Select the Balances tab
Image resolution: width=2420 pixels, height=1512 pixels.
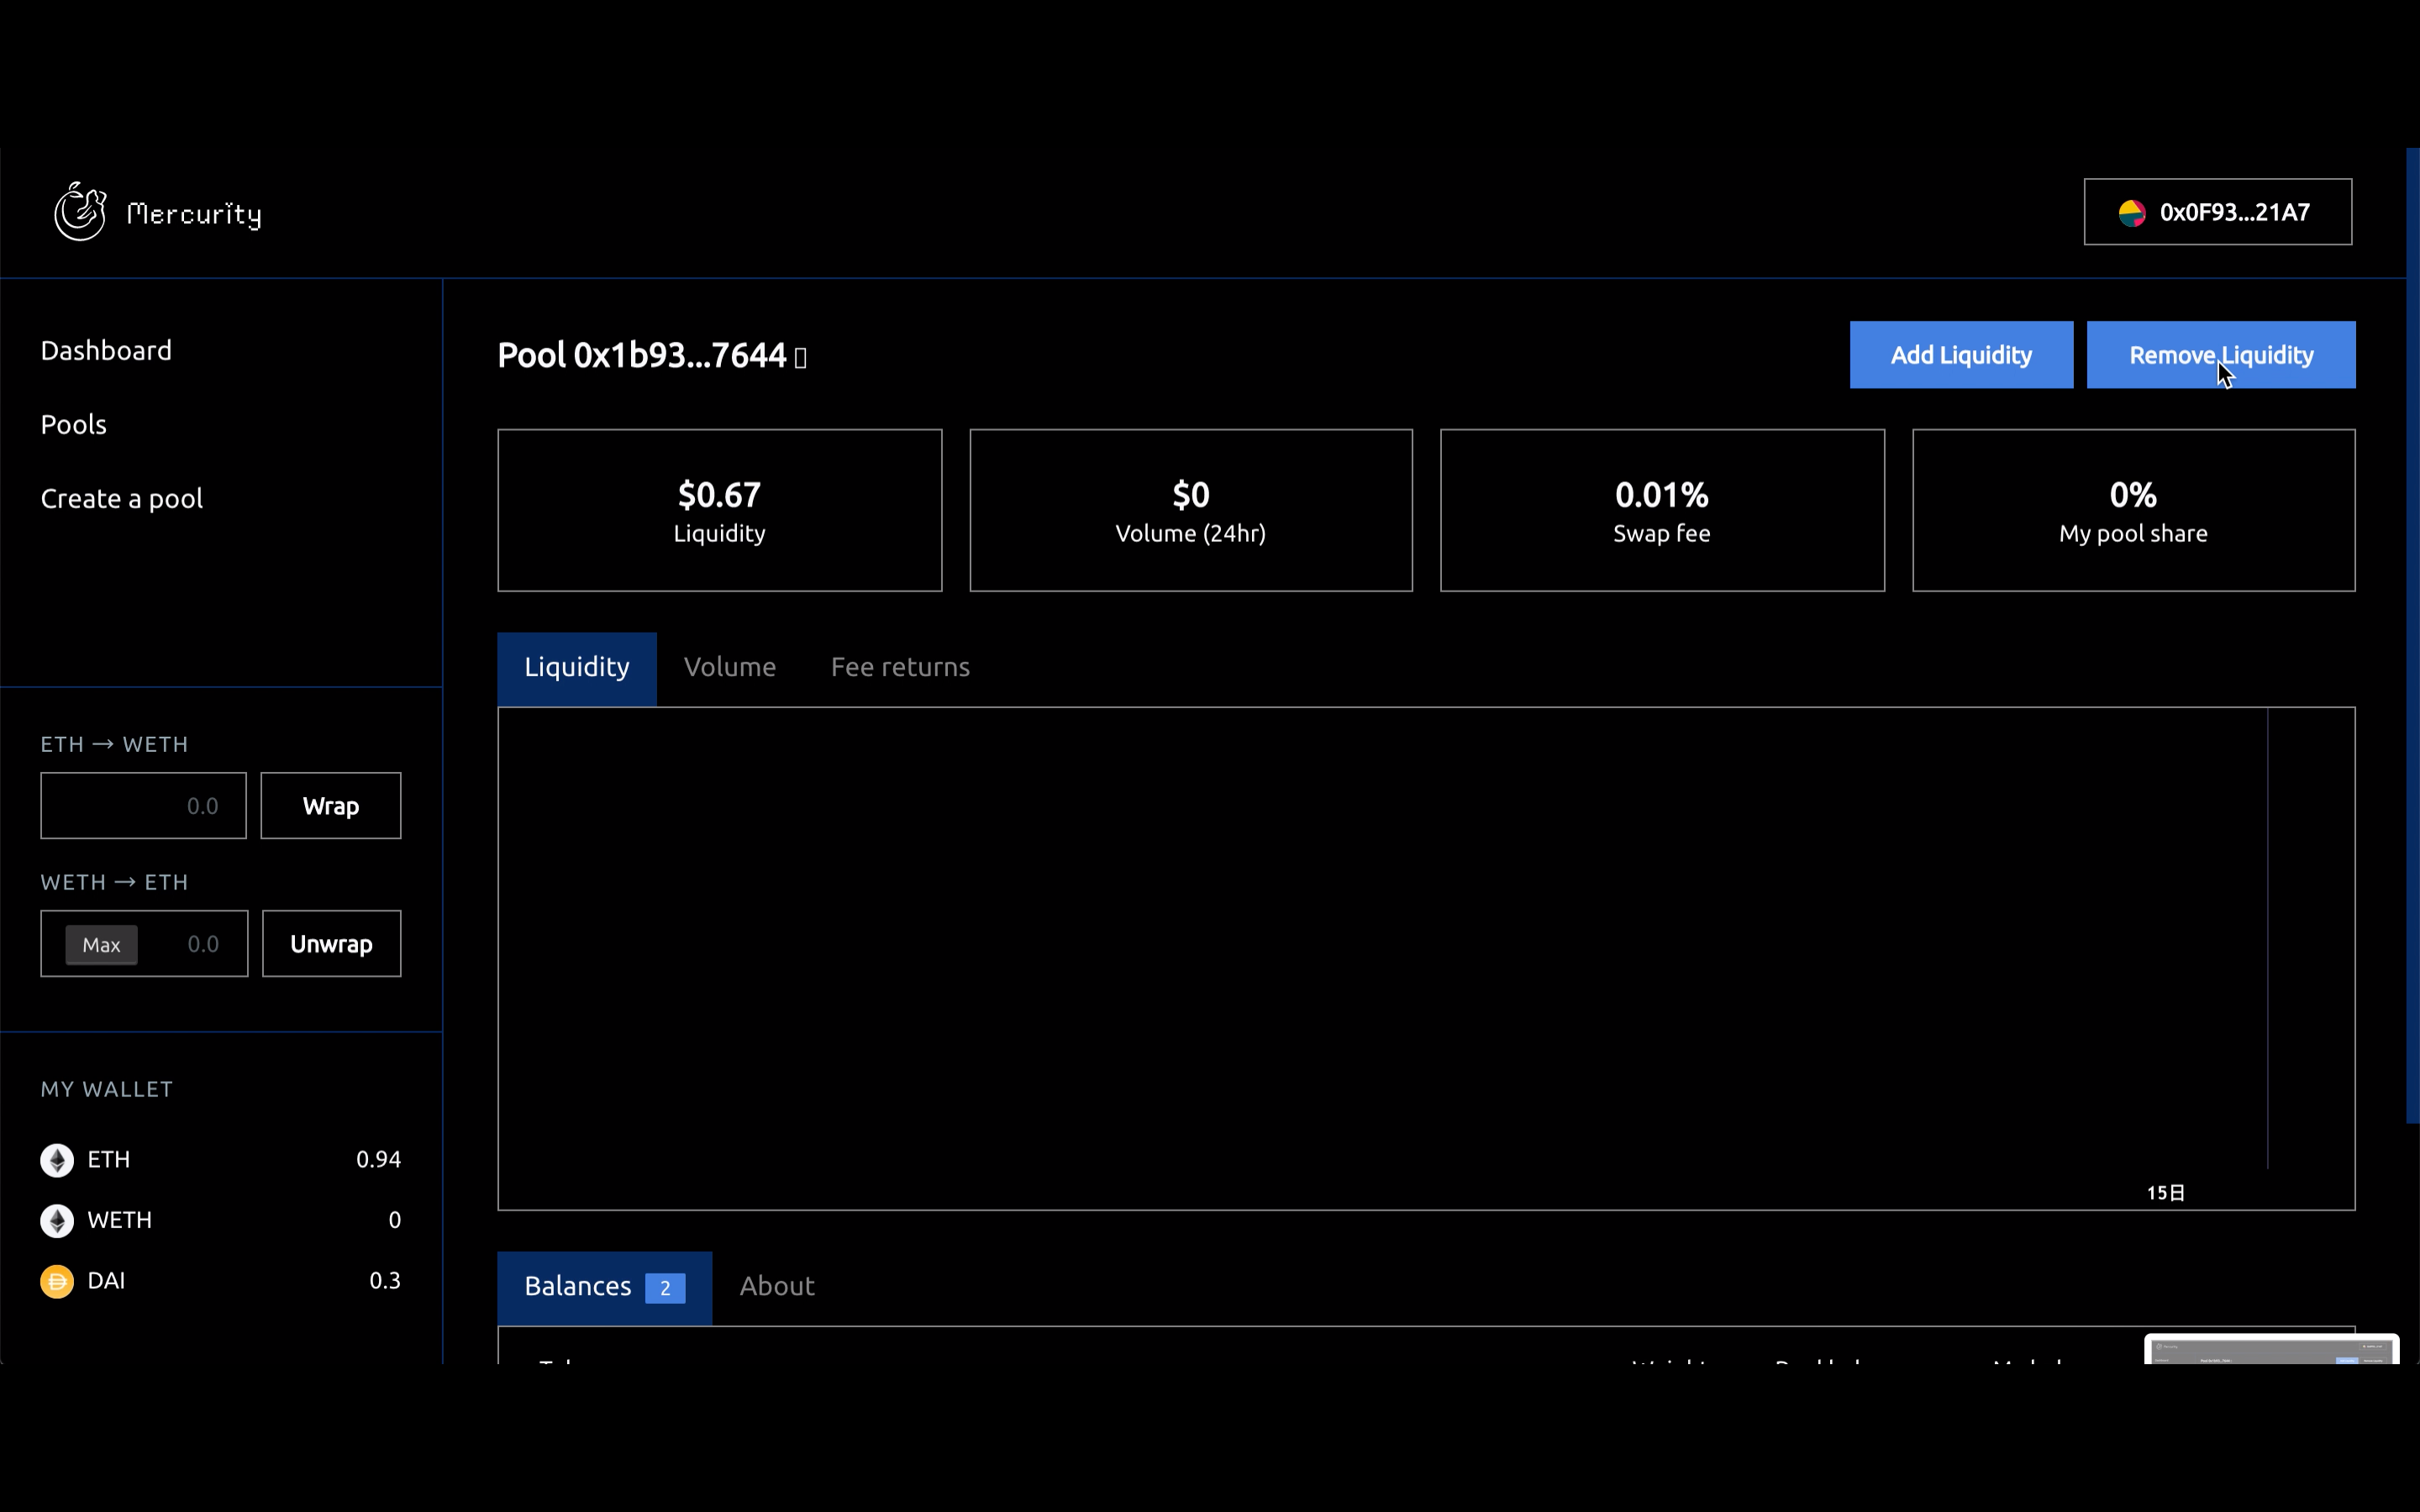603,1287
